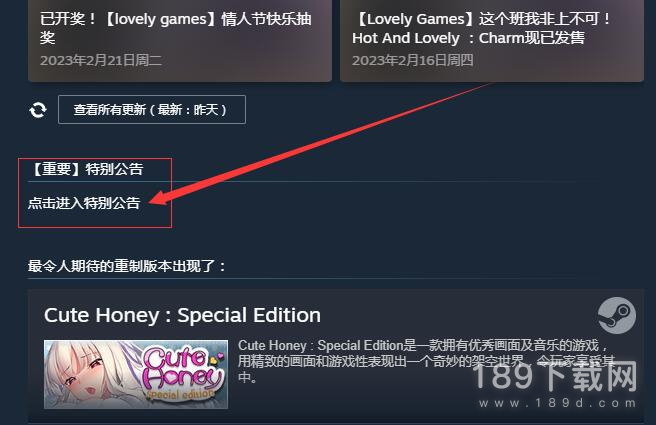Click the Cute Honey : Special Edition title
This screenshot has width=656, height=425.
click(182, 315)
